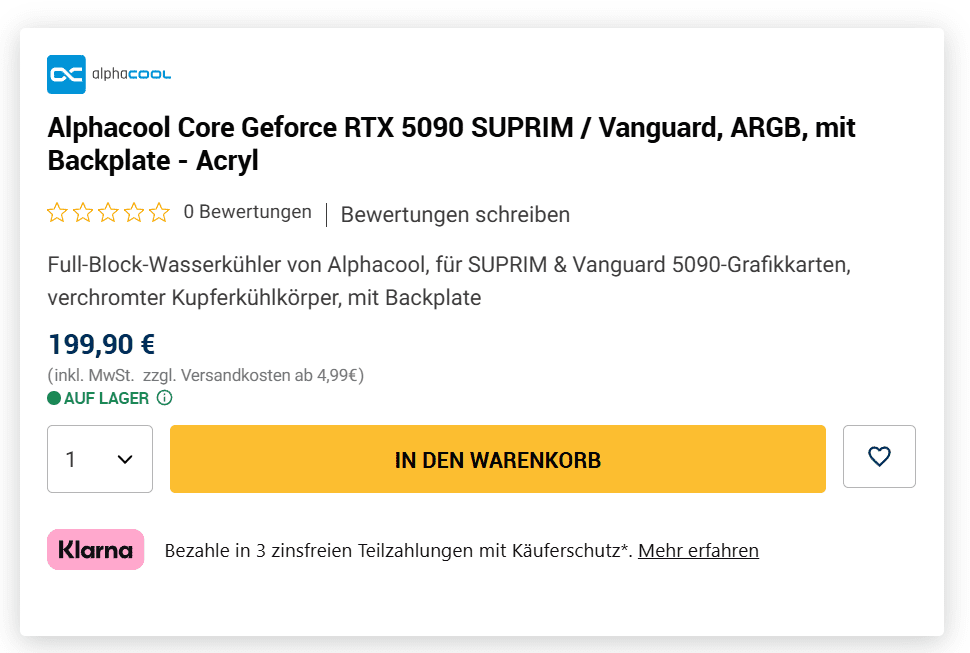Click the 0 Bewertungen count
Screen dimensions: 970x653
pyautogui.click(x=247, y=211)
